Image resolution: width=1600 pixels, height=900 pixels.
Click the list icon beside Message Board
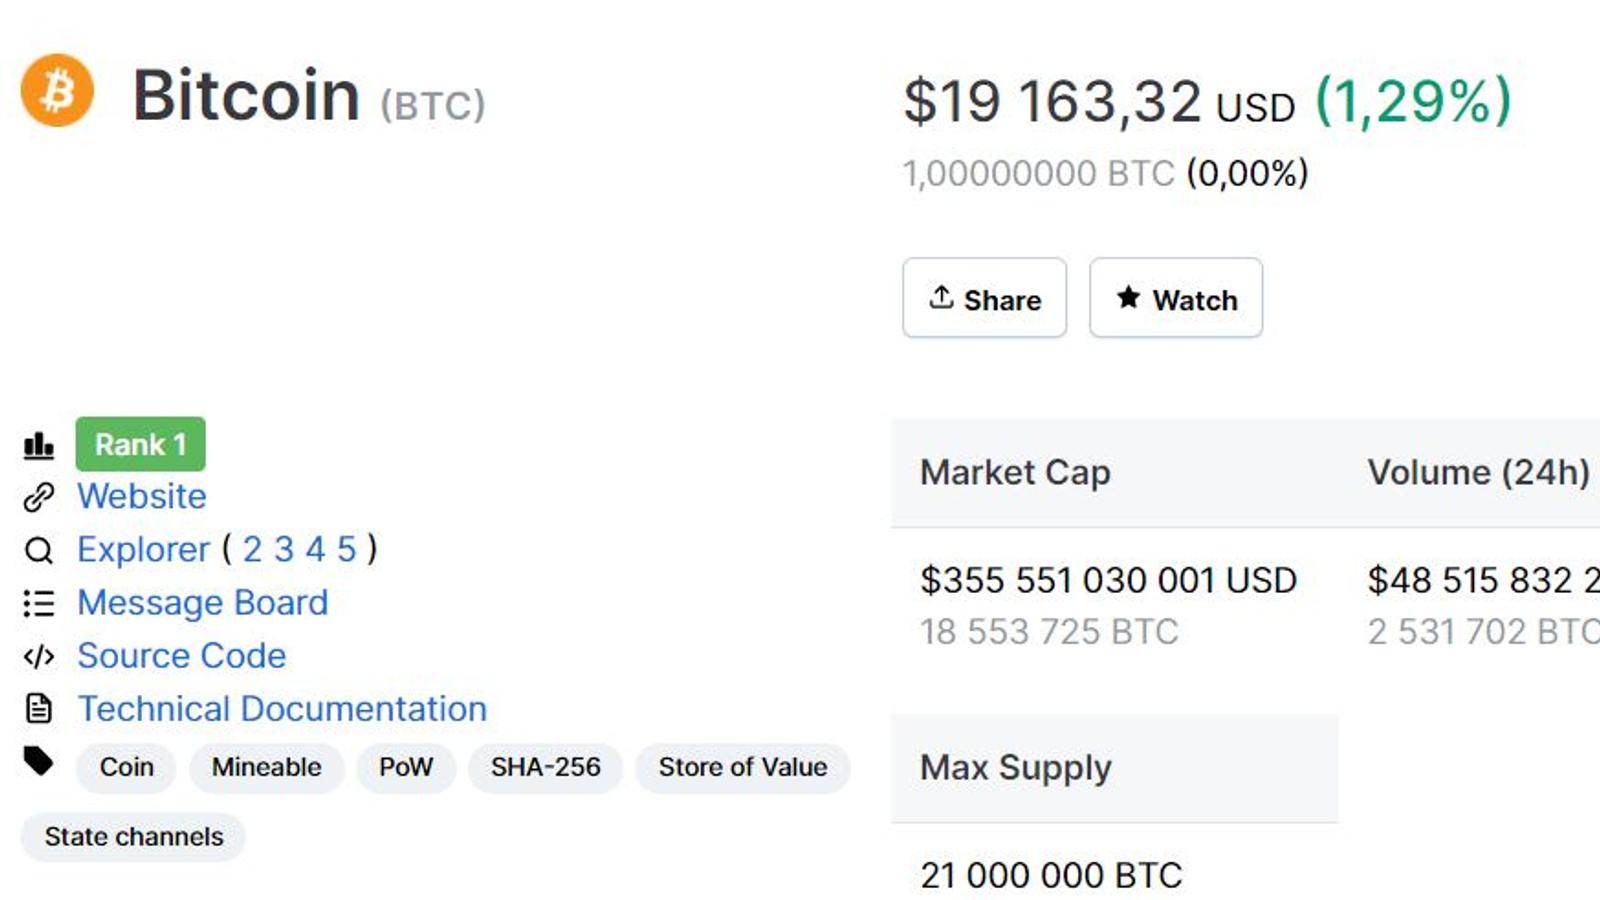pos(39,603)
